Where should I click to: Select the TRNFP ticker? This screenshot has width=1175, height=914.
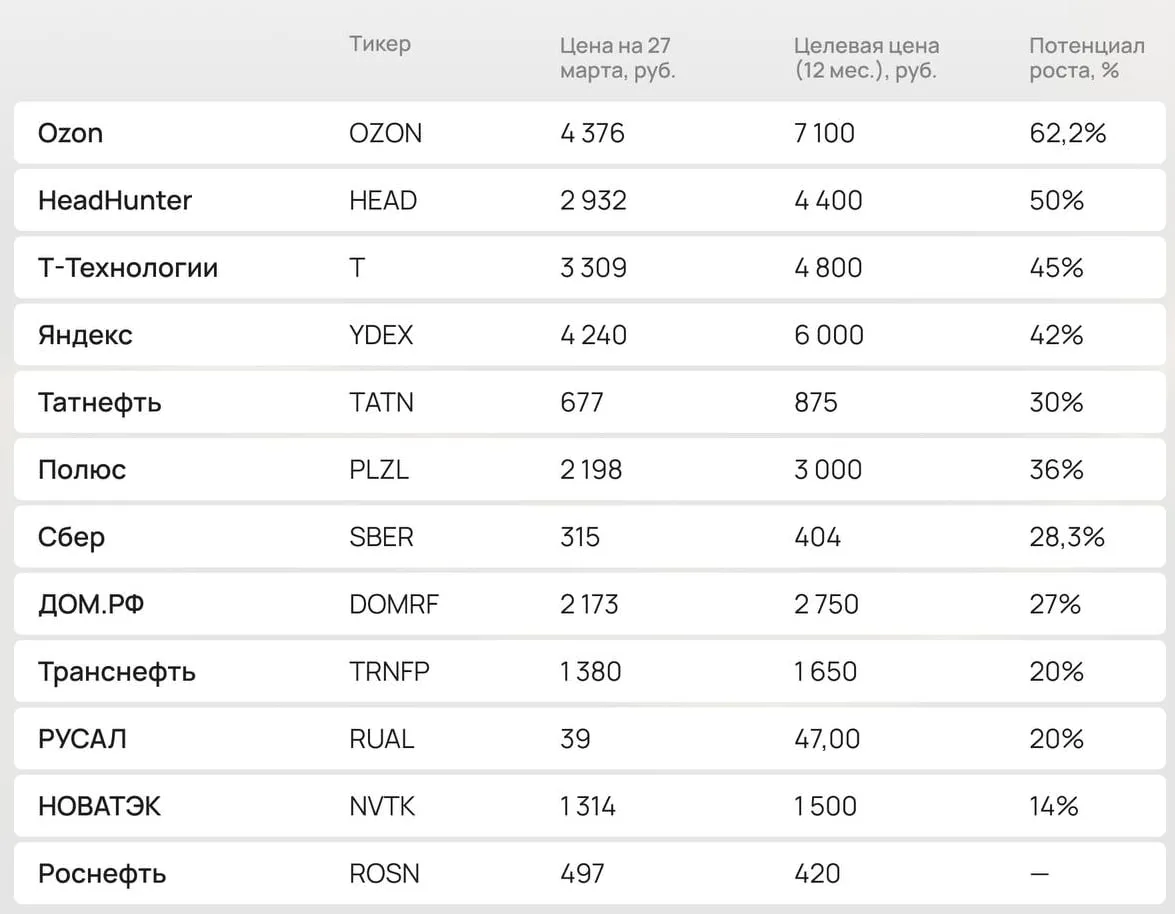389,672
